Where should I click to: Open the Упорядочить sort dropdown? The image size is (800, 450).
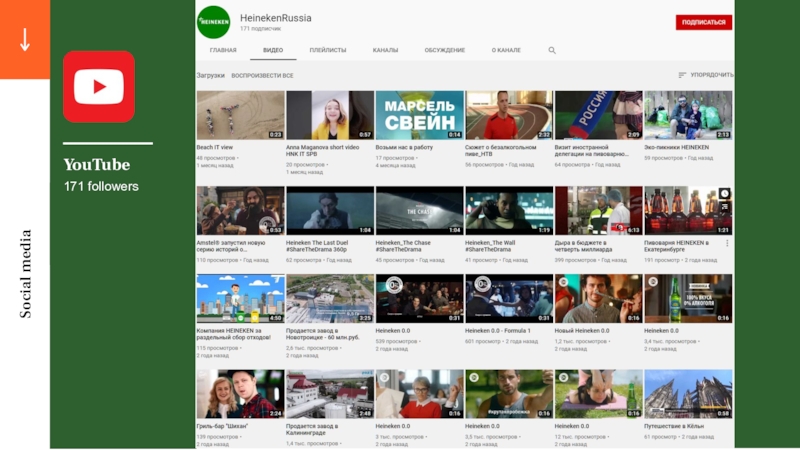(x=706, y=75)
